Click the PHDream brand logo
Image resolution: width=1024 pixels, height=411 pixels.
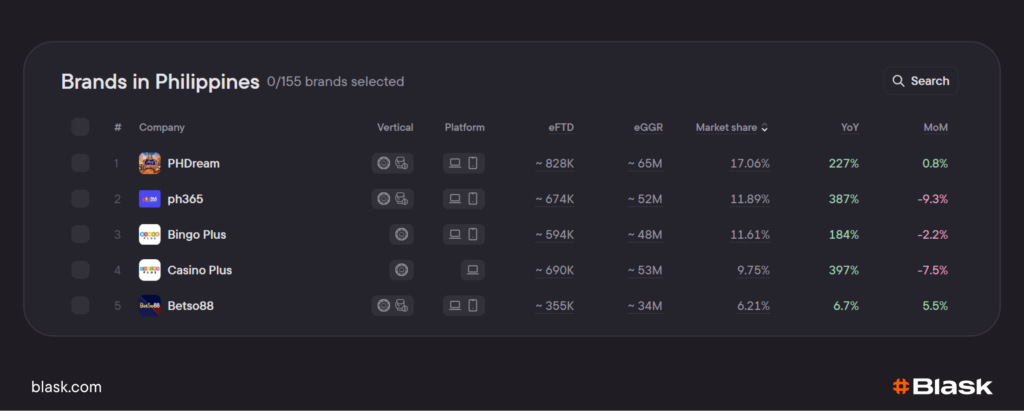pyautogui.click(x=150, y=163)
